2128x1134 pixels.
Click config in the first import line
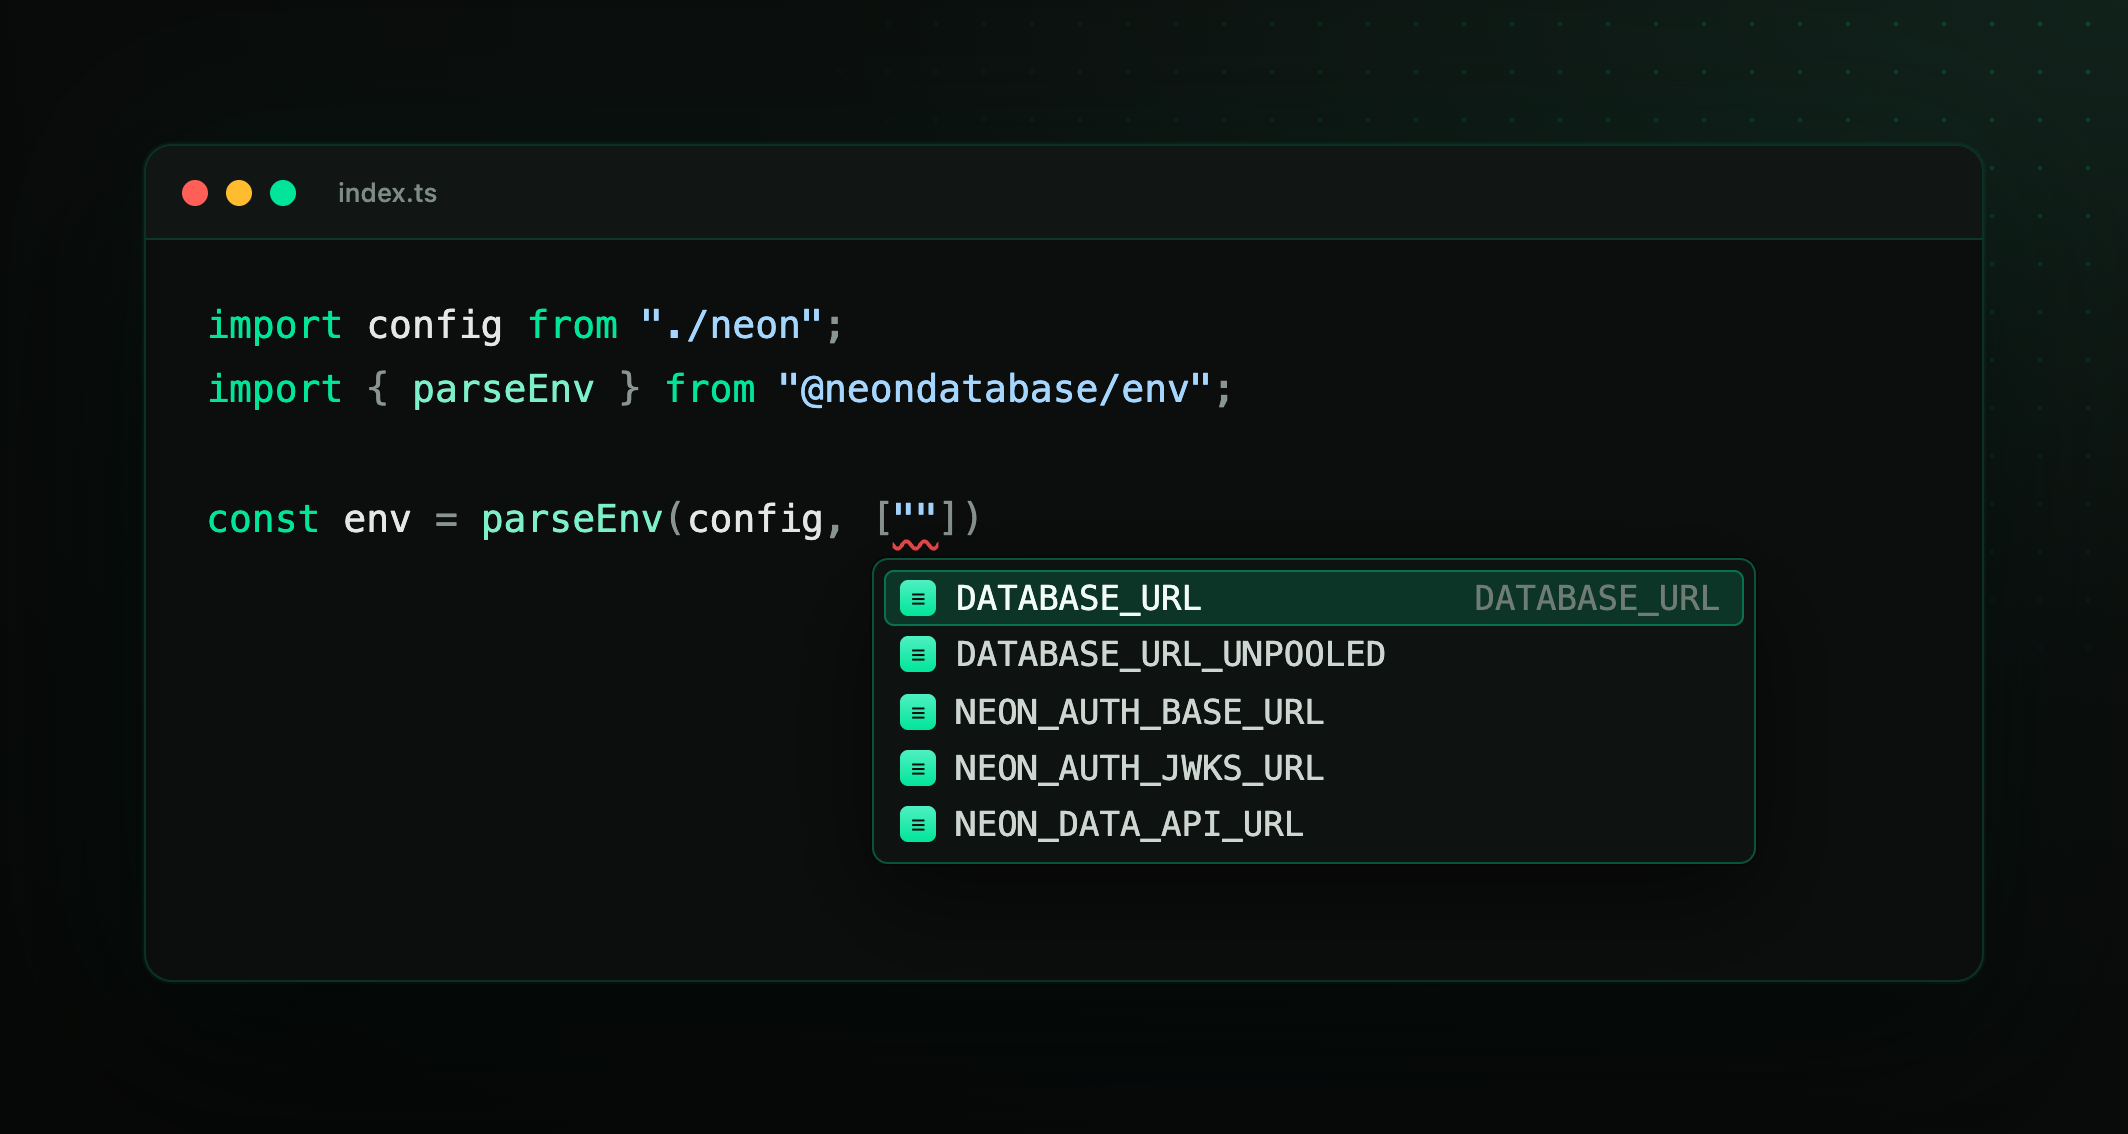(x=434, y=326)
